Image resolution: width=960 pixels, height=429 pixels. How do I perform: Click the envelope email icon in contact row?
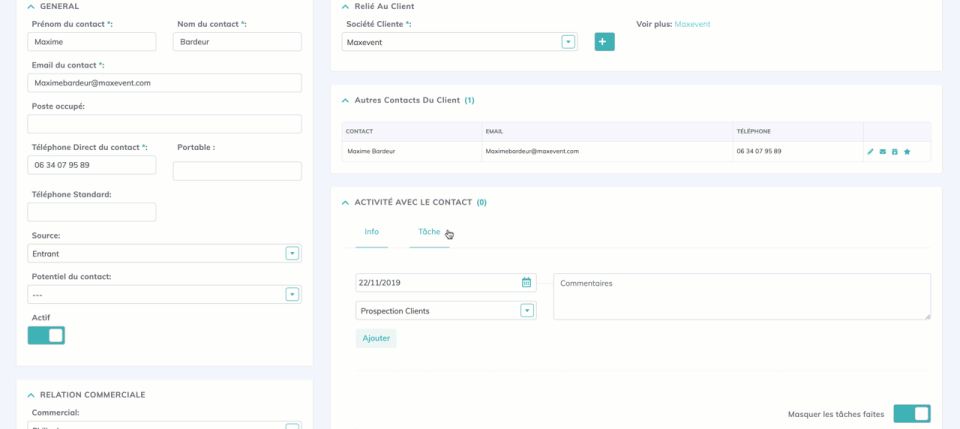[x=883, y=152]
